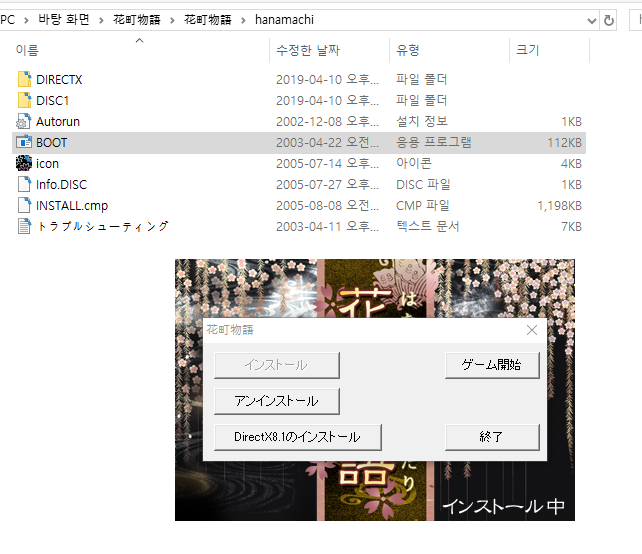Click the Autorun file name text
This screenshot has height=554, width=642.
pyautogui.click(x=58, y=122)
